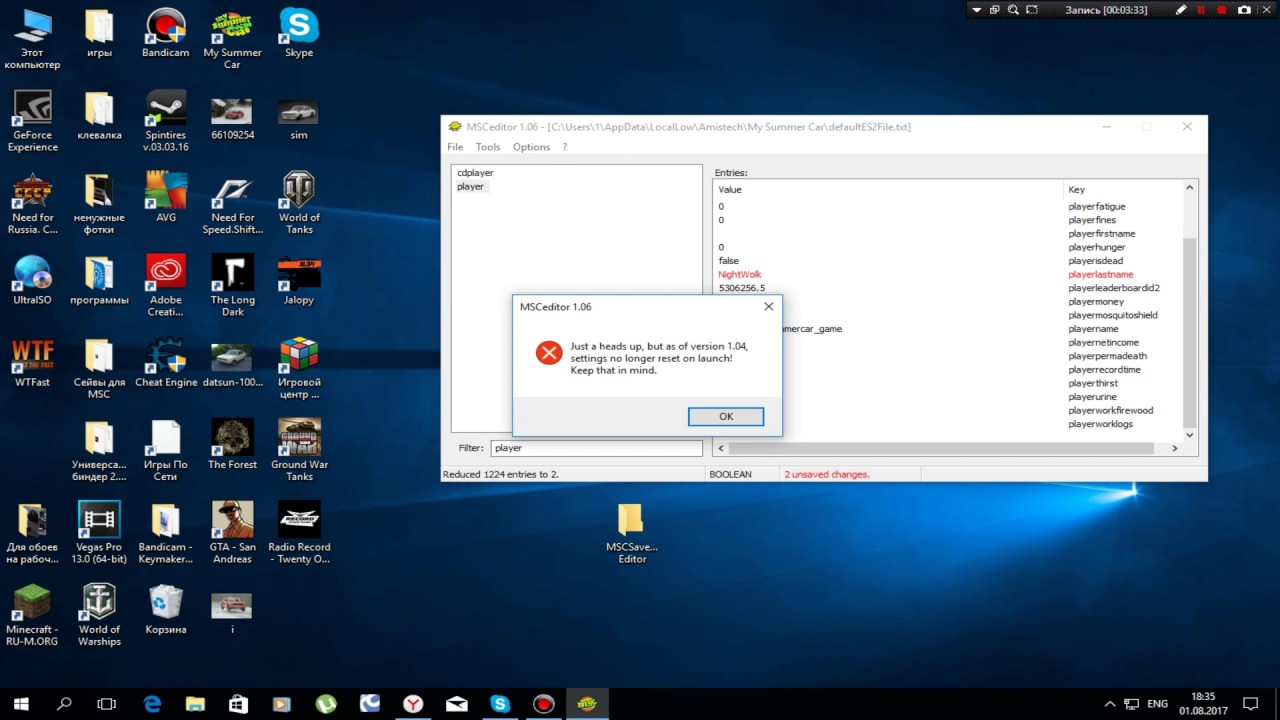The height and width of the screenshot is (720, 1280).
Task: Click the recorder magnifier icon
Action: pos(1013,10)
